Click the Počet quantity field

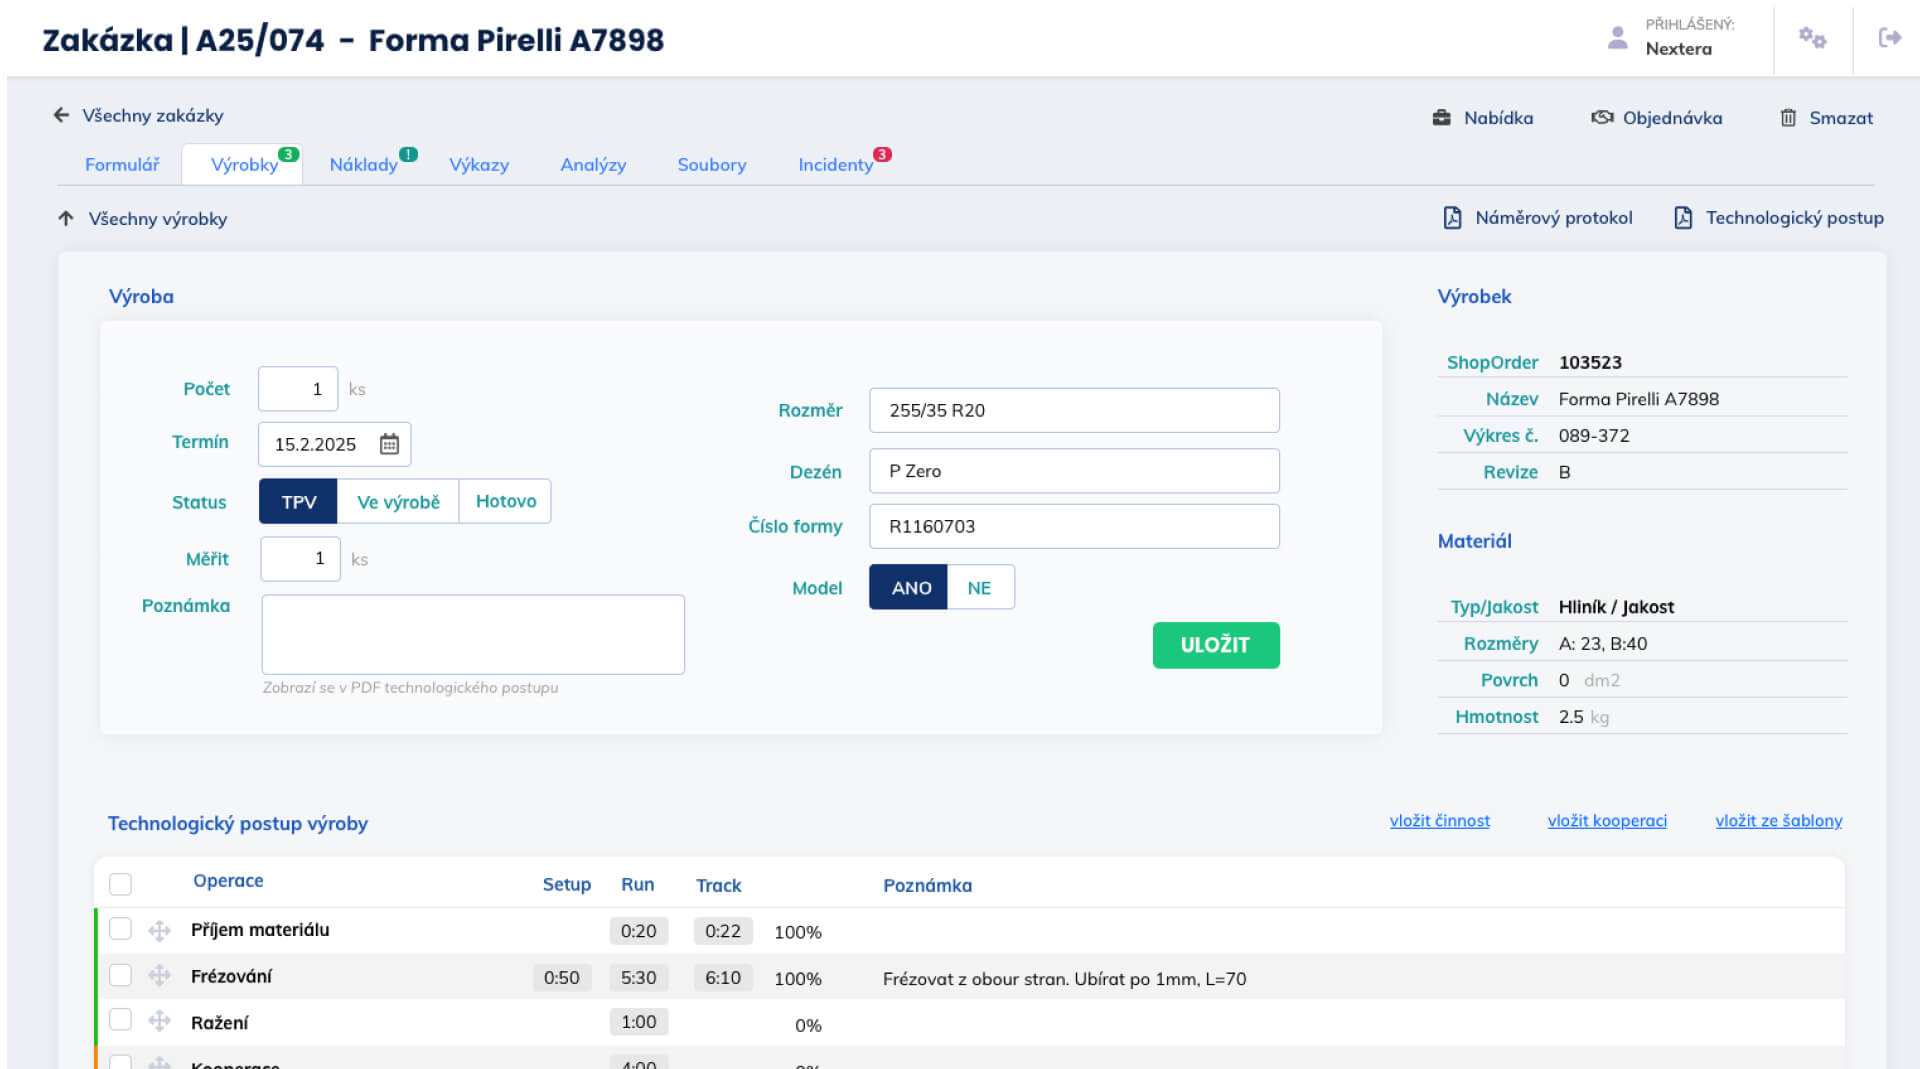pyautogui.click(x=298, y=389)
